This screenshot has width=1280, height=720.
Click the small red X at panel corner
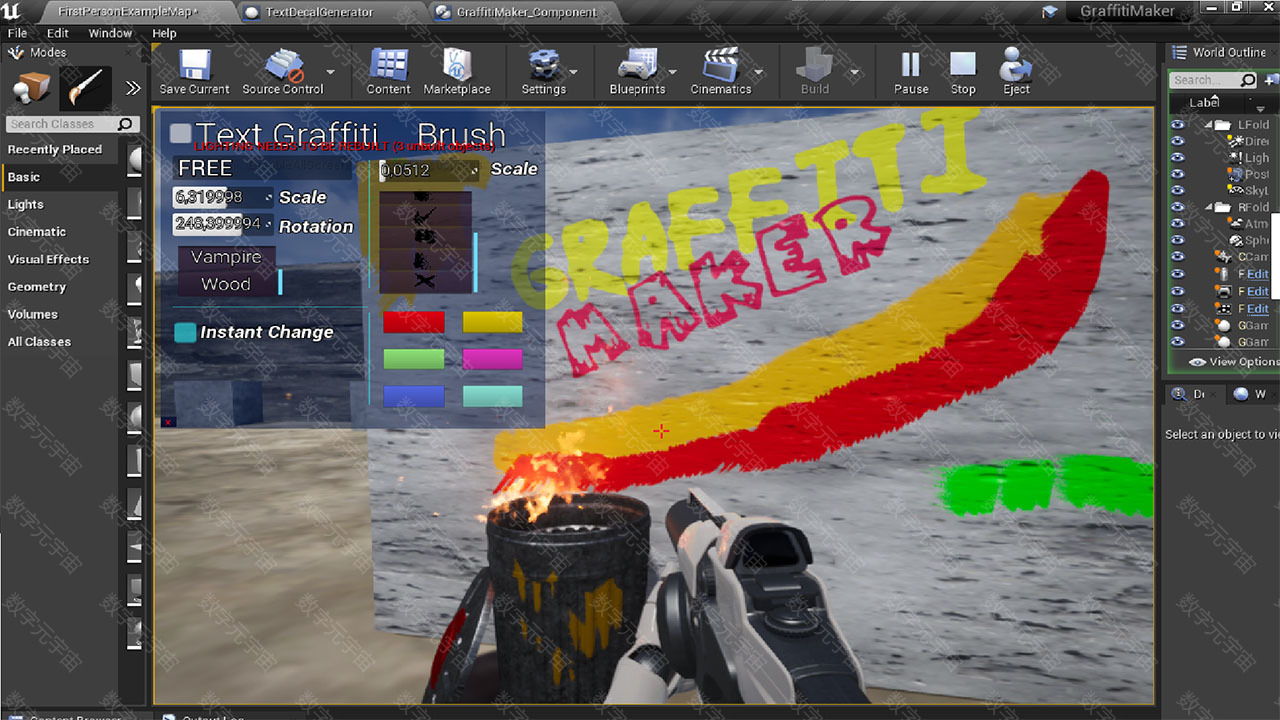(169, 422)
